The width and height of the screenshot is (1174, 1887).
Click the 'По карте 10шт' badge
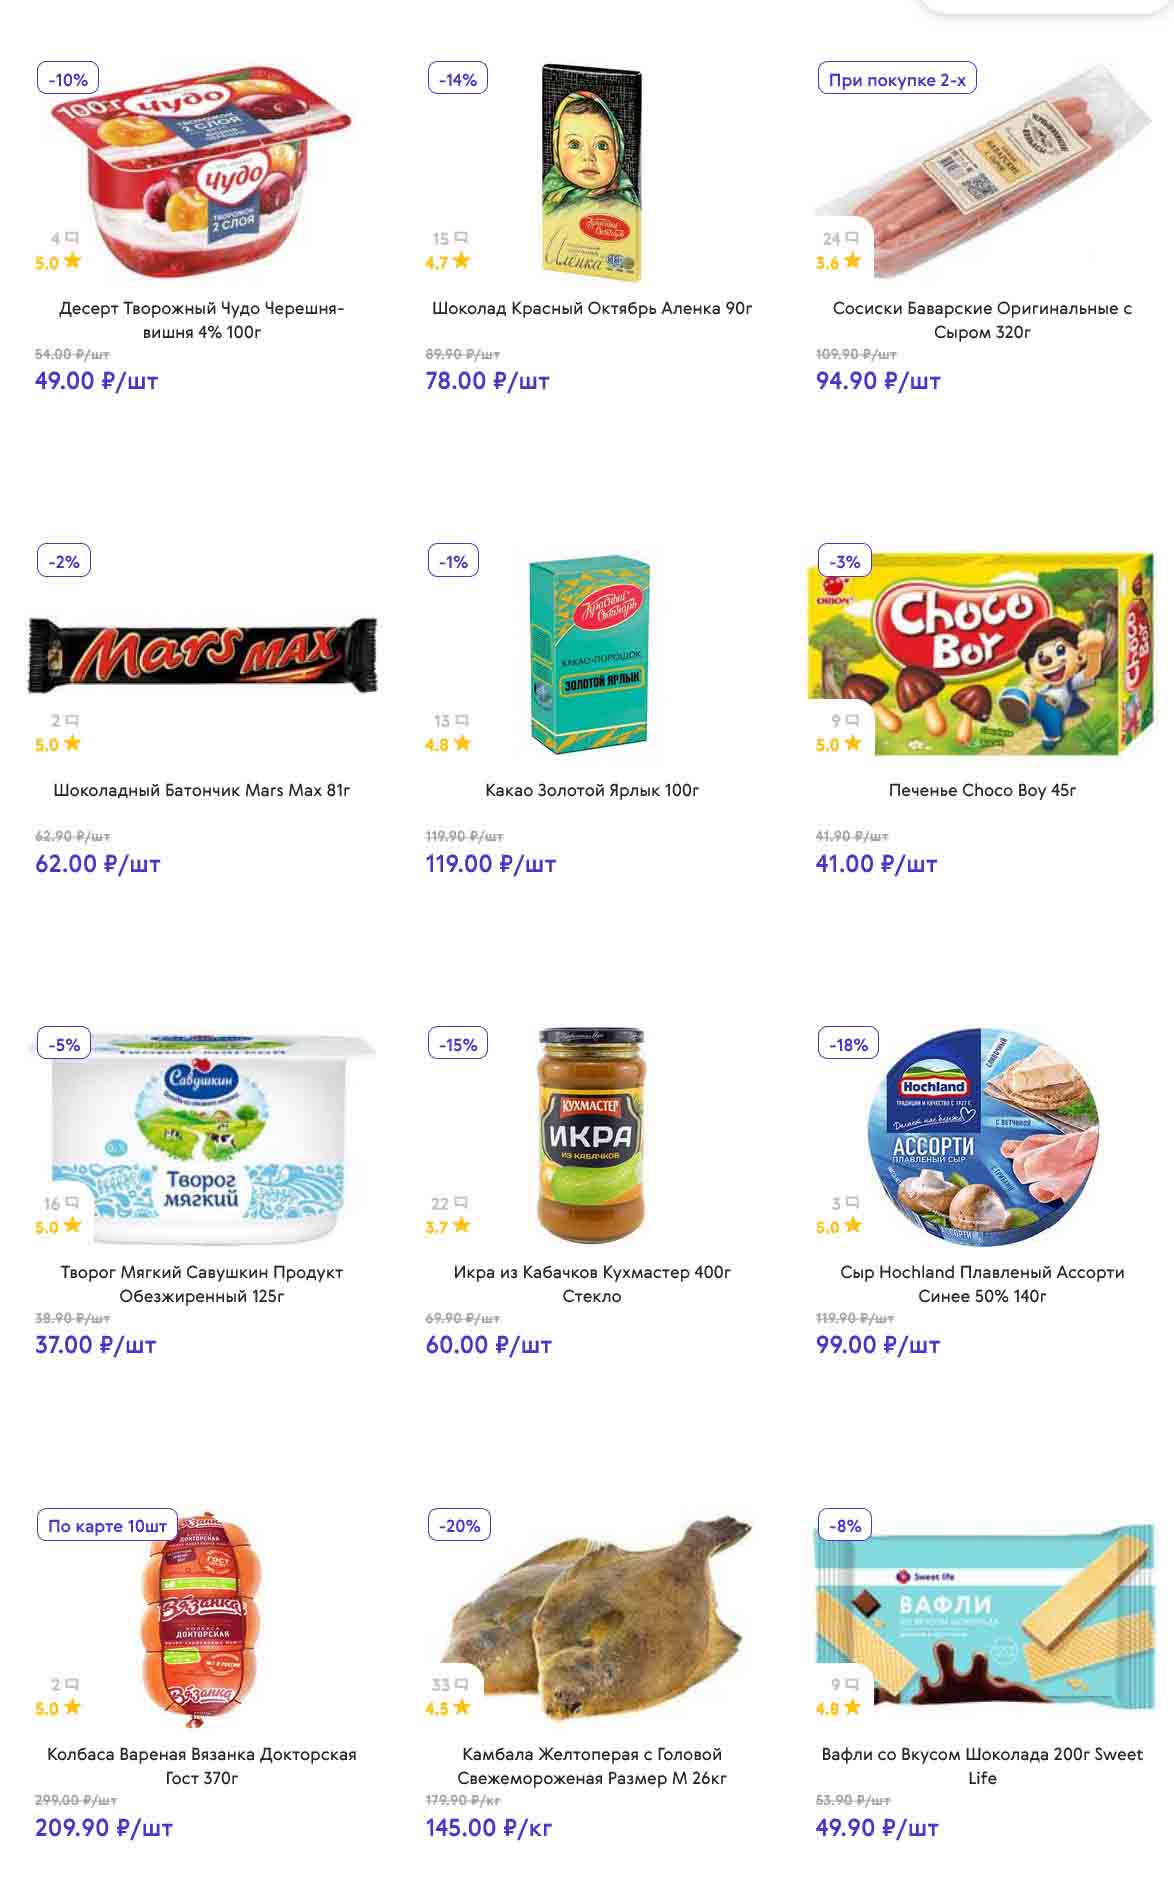[x=107, y=1526]
